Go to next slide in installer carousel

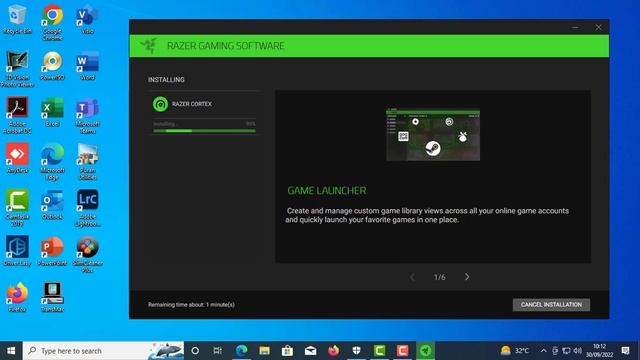(x=467, y=277)
